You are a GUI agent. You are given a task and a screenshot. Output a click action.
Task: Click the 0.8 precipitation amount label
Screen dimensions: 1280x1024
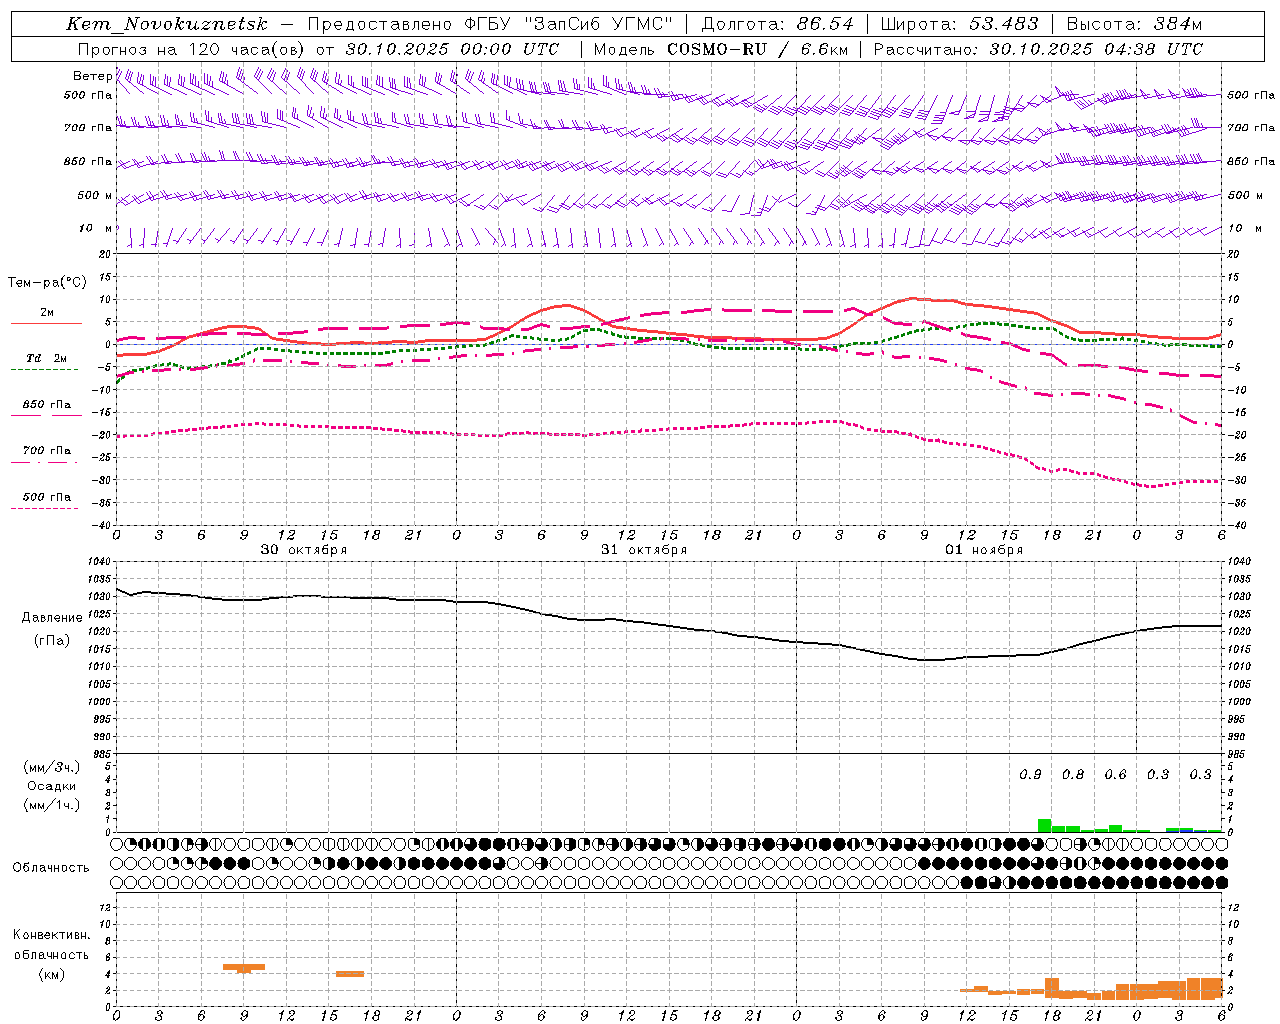[1073, 774]
